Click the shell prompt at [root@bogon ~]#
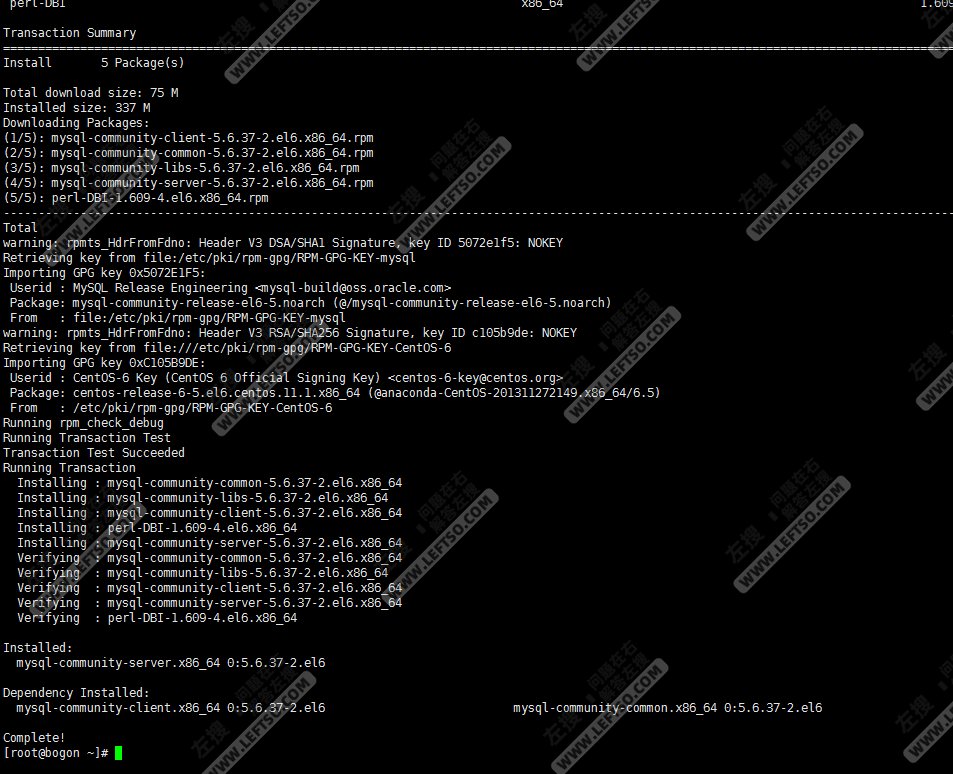953x774 pixels. [55, 753]
